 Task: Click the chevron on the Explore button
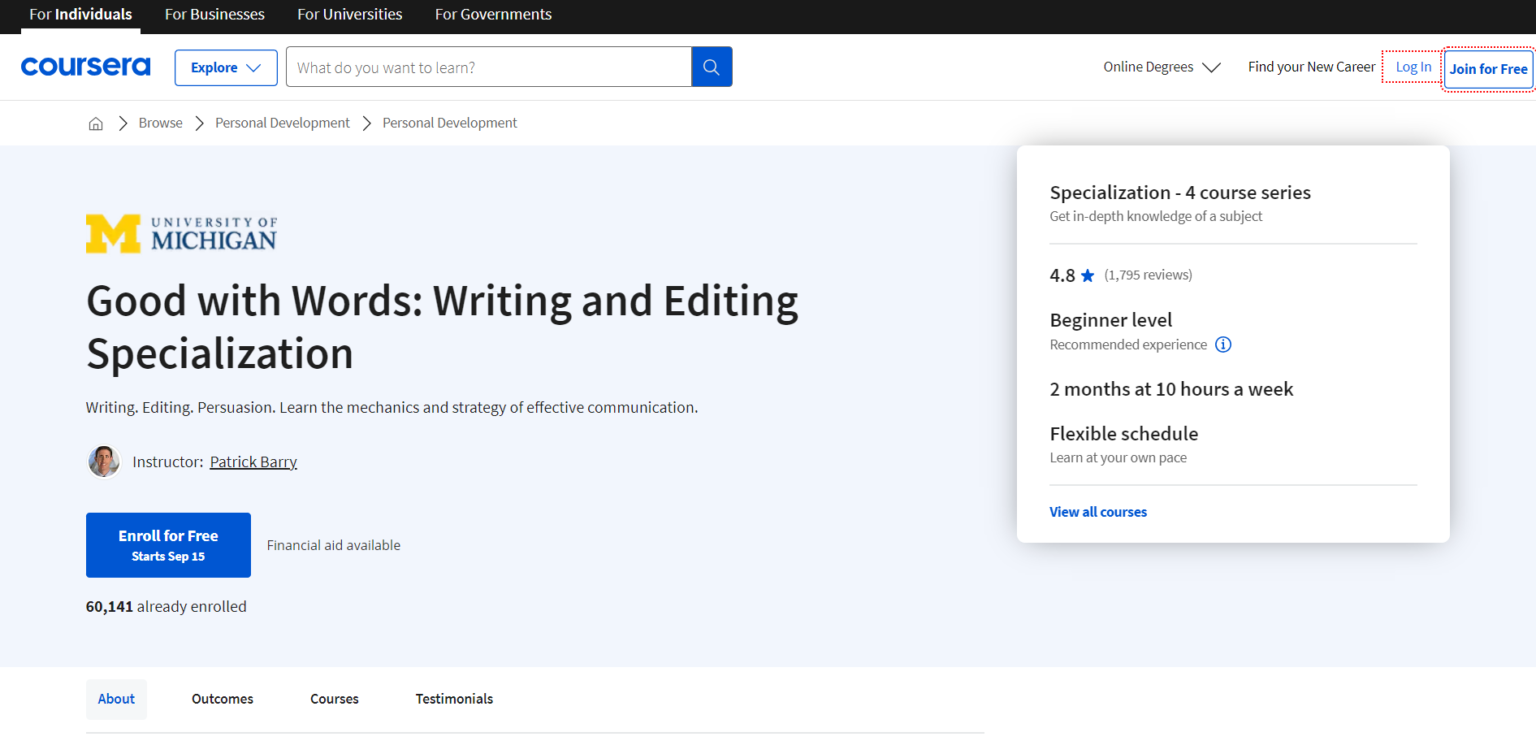click(x=253, y=67)
